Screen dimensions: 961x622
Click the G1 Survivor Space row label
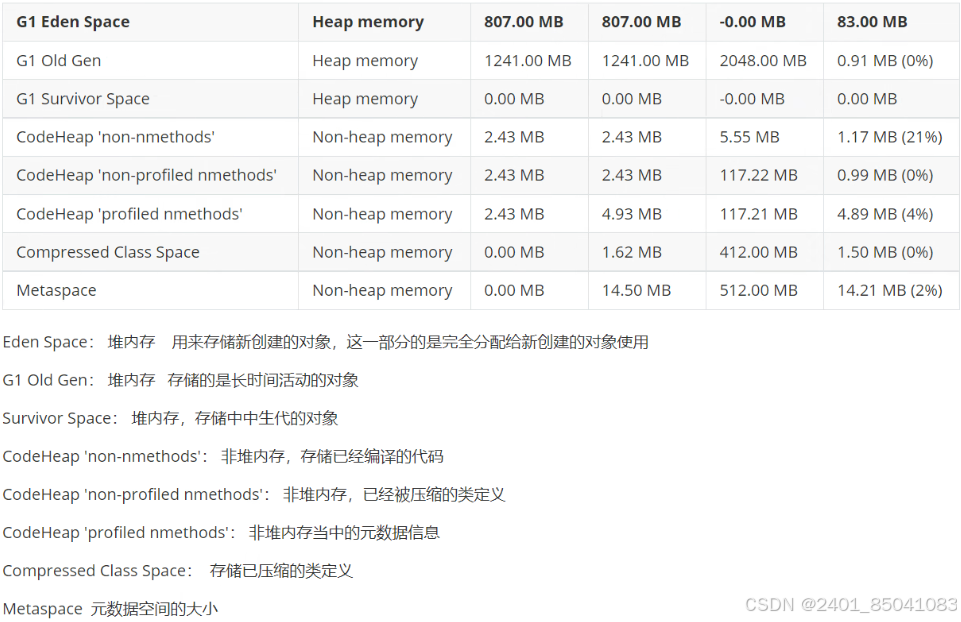(x=150, y=99)
